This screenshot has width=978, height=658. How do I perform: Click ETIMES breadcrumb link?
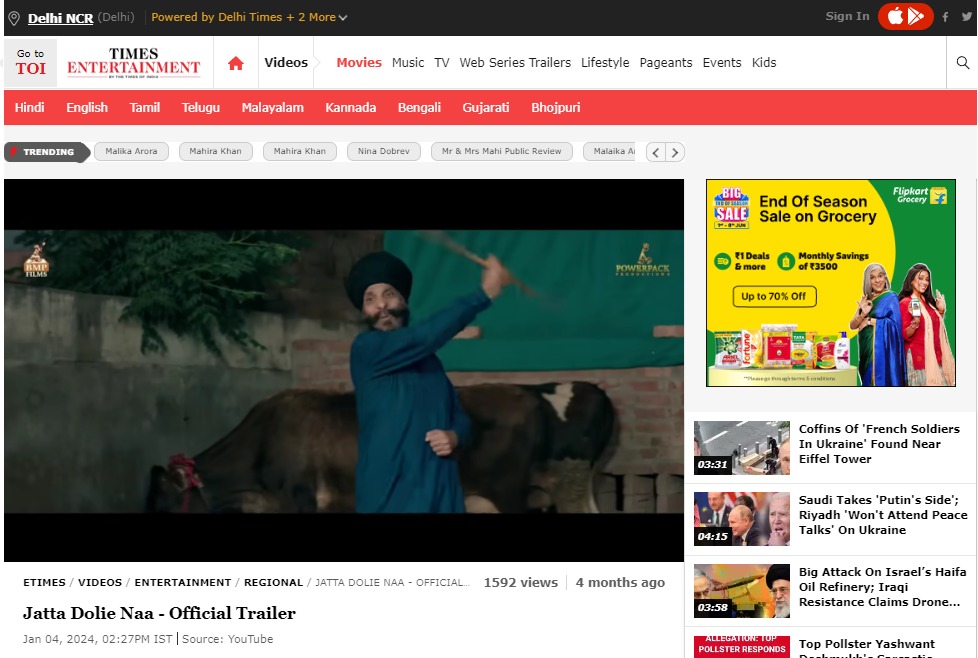click(44, 583)
